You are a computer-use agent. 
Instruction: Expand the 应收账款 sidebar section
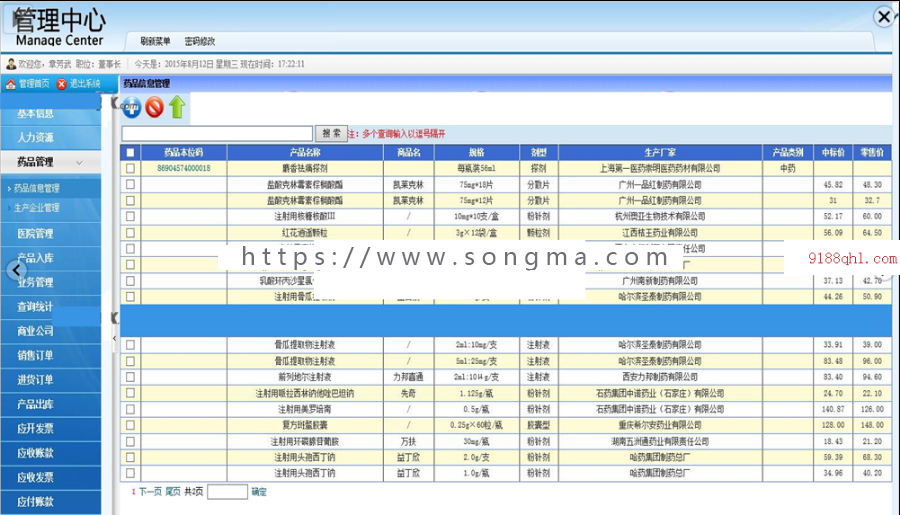click(51, 453)
